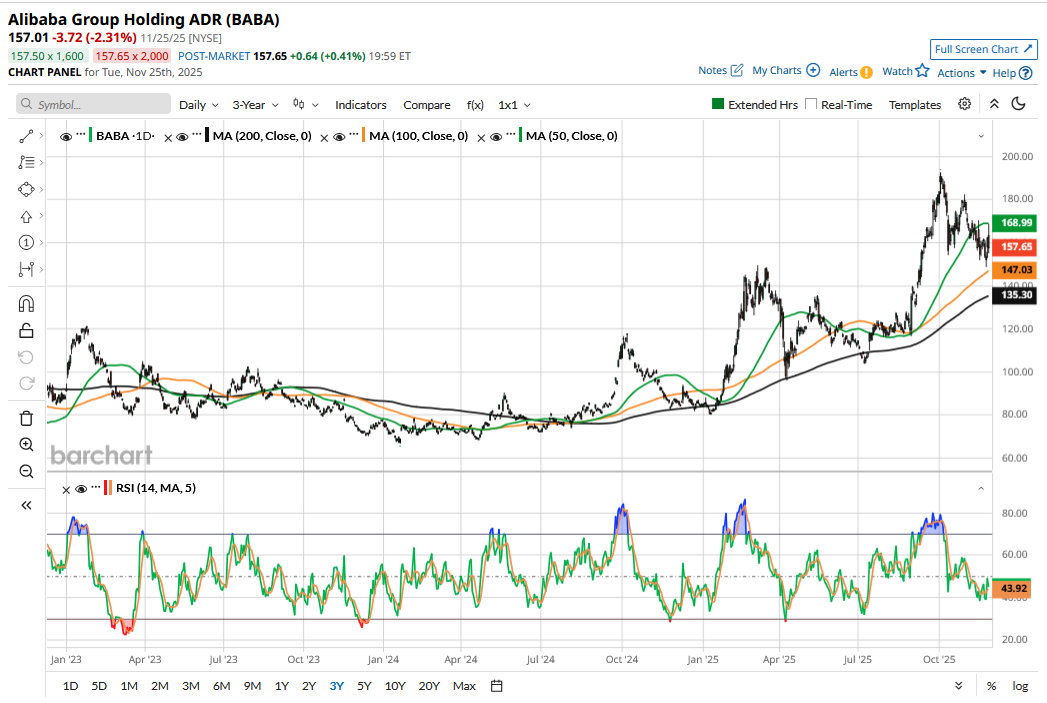Enable the Real-Time checkbox
This screenshot has width=1047, height=703.
[x=811, y=104]
